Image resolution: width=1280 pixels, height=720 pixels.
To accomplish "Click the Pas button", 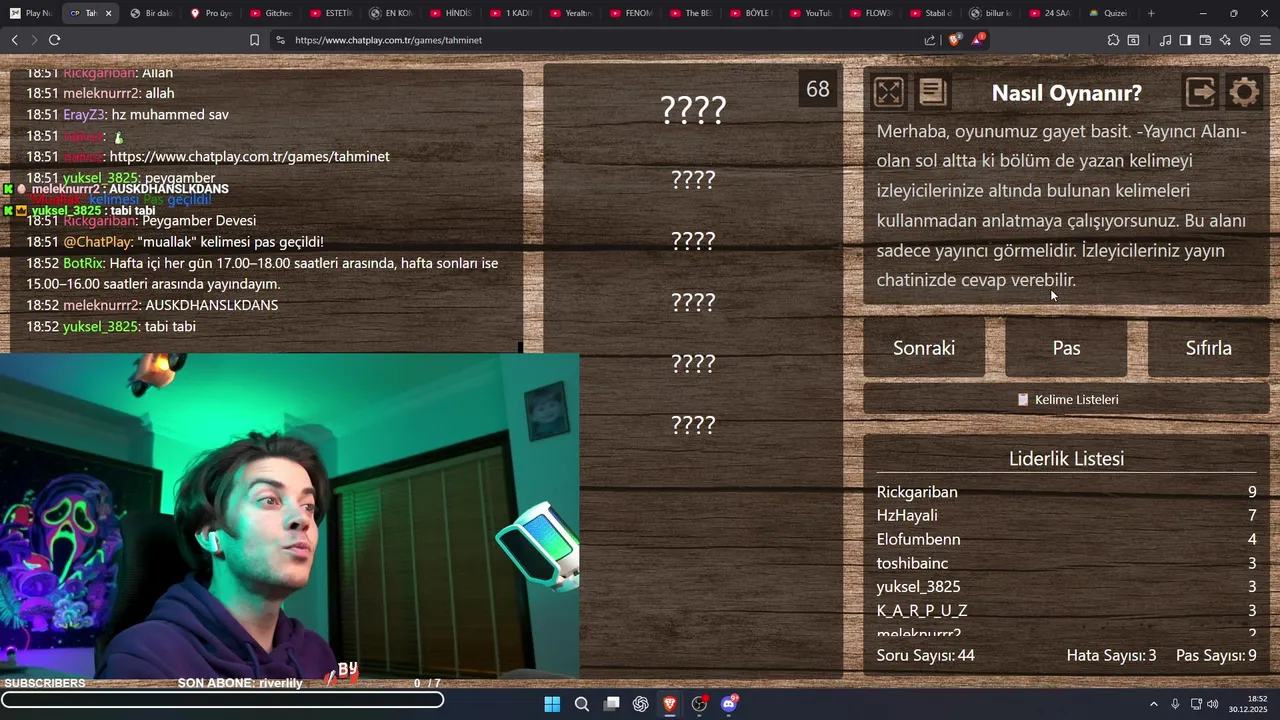I will (1066, 348).
